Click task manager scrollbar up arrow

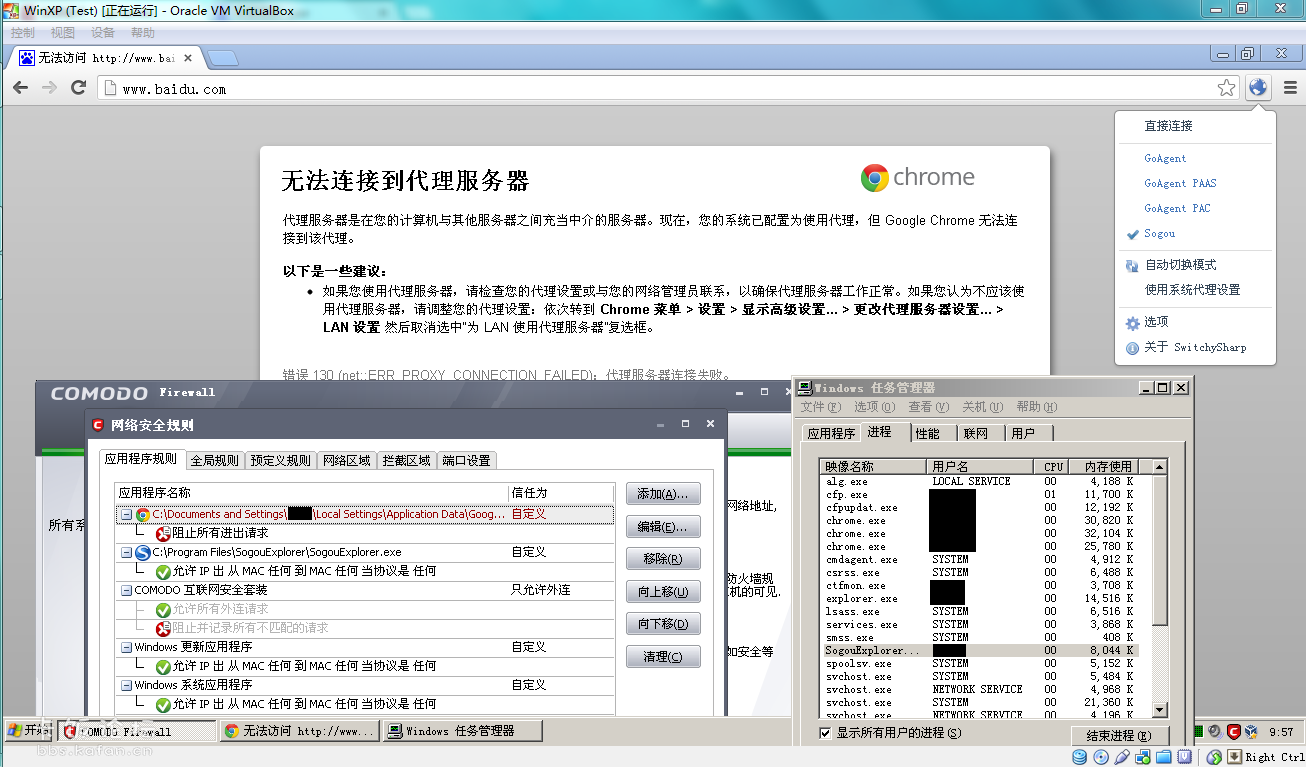[x=1159, y=467]
